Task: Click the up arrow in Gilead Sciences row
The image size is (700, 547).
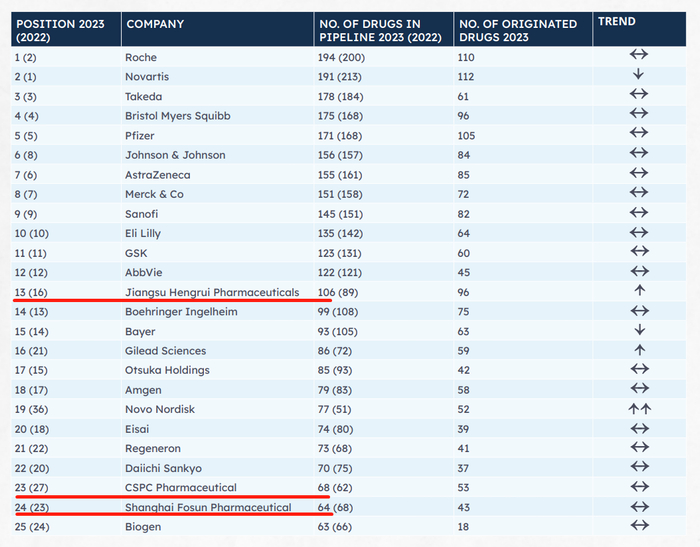Action: [x=639, y=350]
